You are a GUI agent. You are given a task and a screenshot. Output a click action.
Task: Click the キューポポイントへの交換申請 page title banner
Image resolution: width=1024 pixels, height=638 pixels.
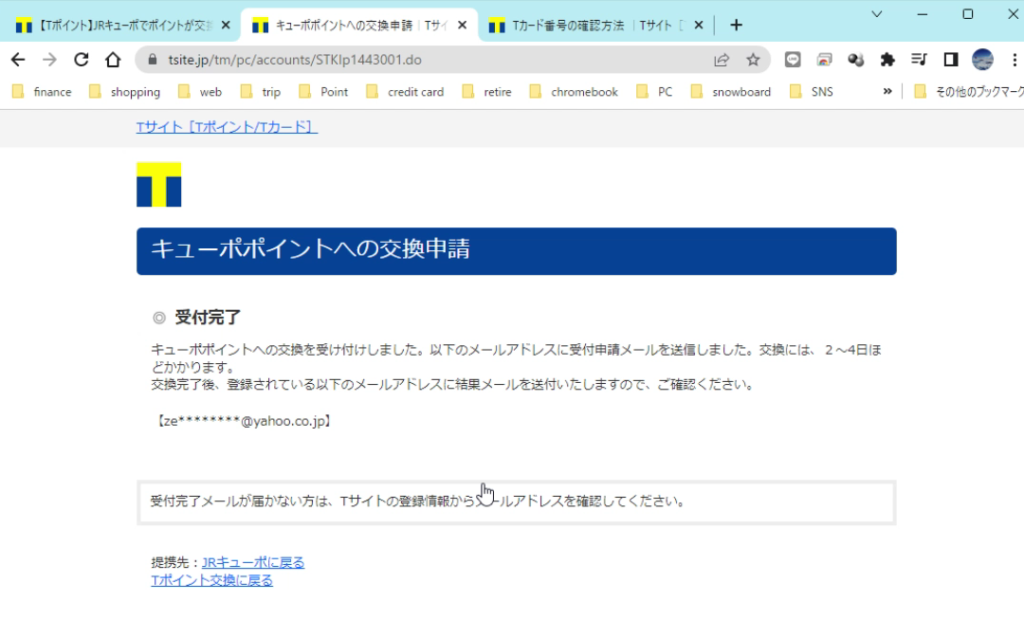coord(516,251)
